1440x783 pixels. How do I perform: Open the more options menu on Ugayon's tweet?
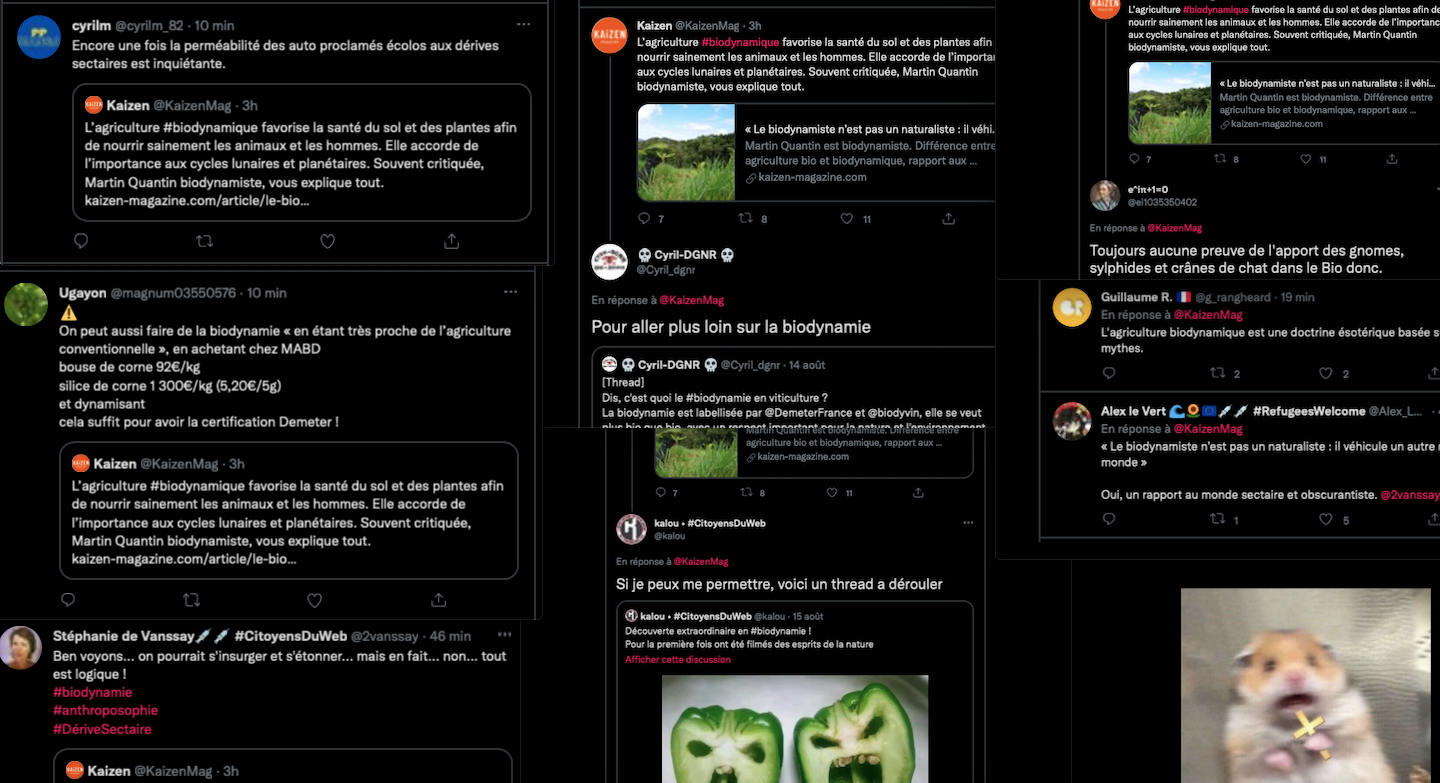pyautogui.click(x=510, y=292)
